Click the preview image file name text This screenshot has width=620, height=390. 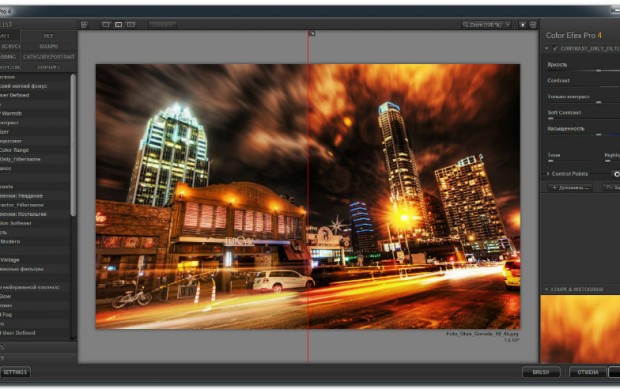[482, 334]
